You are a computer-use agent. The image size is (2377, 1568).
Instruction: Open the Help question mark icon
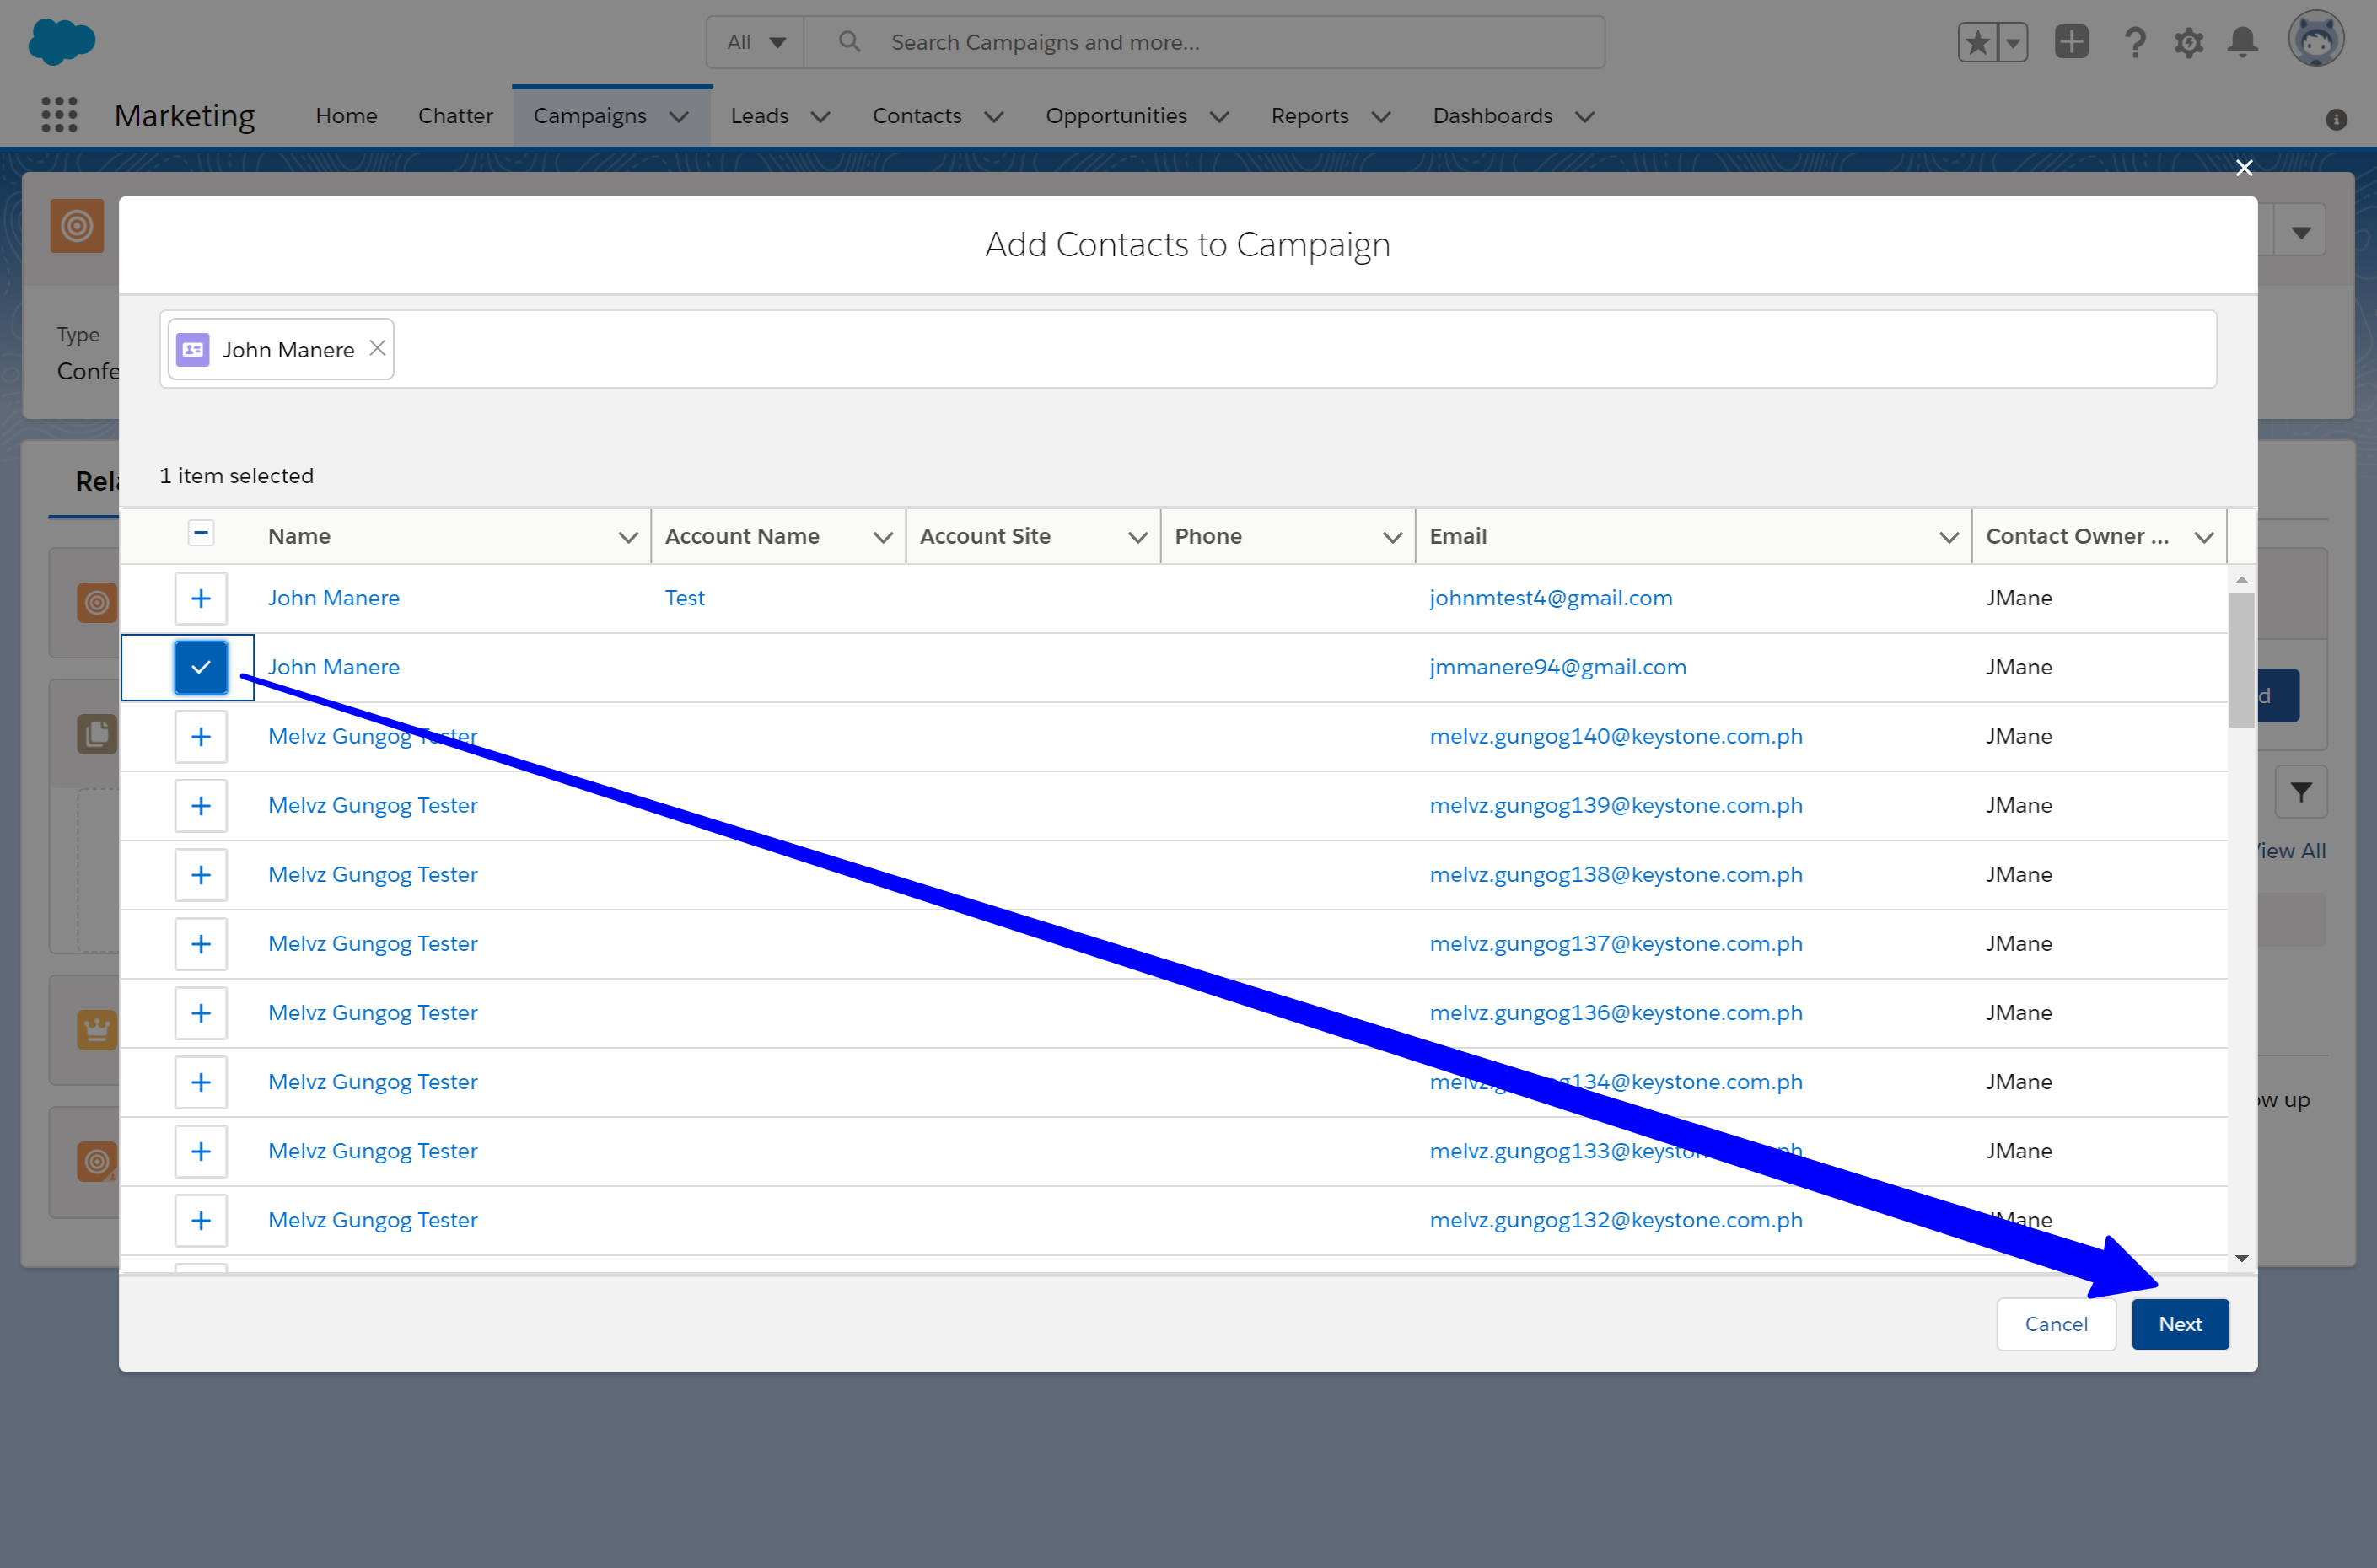point(2134,42)
